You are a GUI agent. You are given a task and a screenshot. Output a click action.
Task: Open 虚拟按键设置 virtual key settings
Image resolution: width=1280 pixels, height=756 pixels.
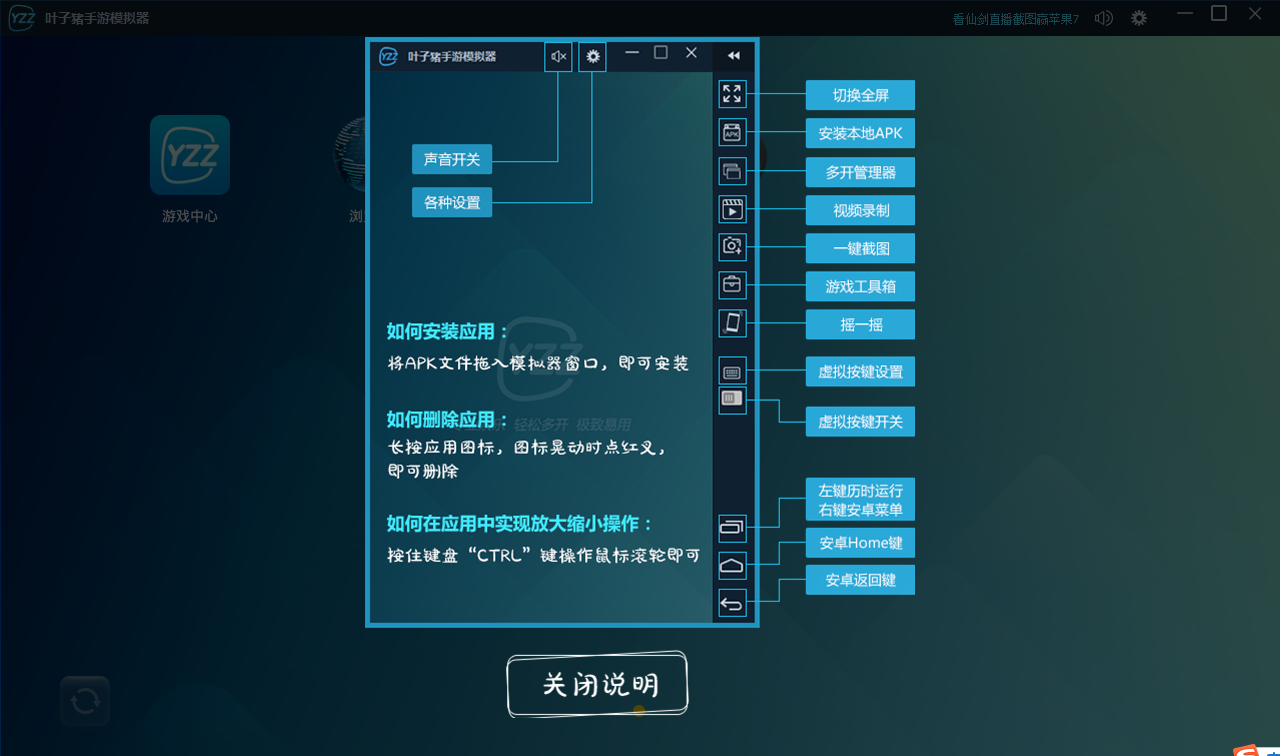(732, 369)
